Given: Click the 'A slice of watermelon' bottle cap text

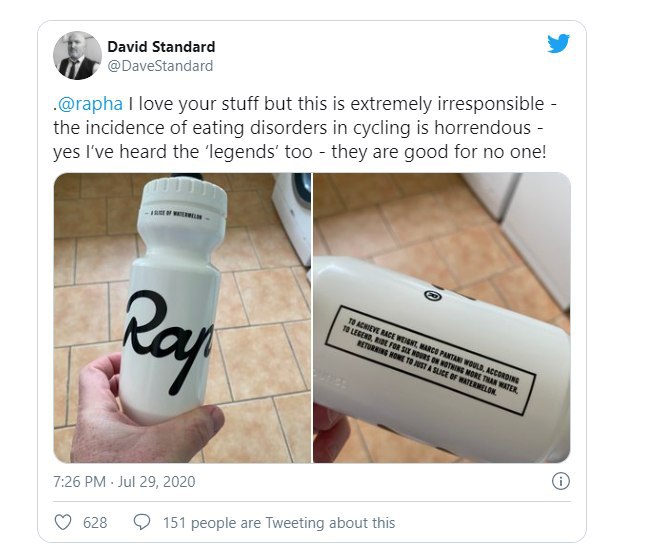Looking at the screenshot, I should [176, 215].
